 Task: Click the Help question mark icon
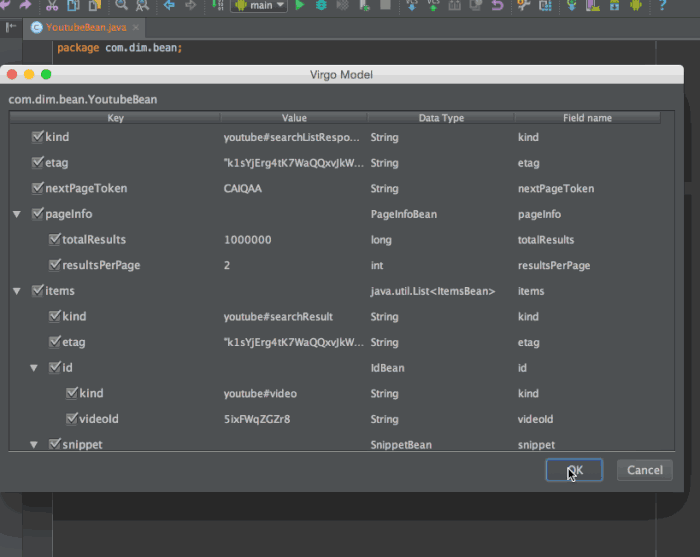[662, 5]
